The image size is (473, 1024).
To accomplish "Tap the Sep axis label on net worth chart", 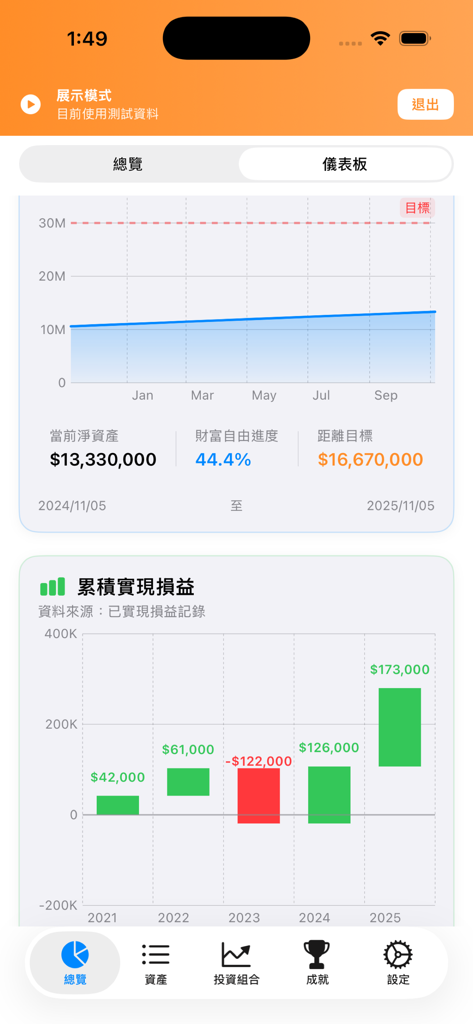I will 385,396.
